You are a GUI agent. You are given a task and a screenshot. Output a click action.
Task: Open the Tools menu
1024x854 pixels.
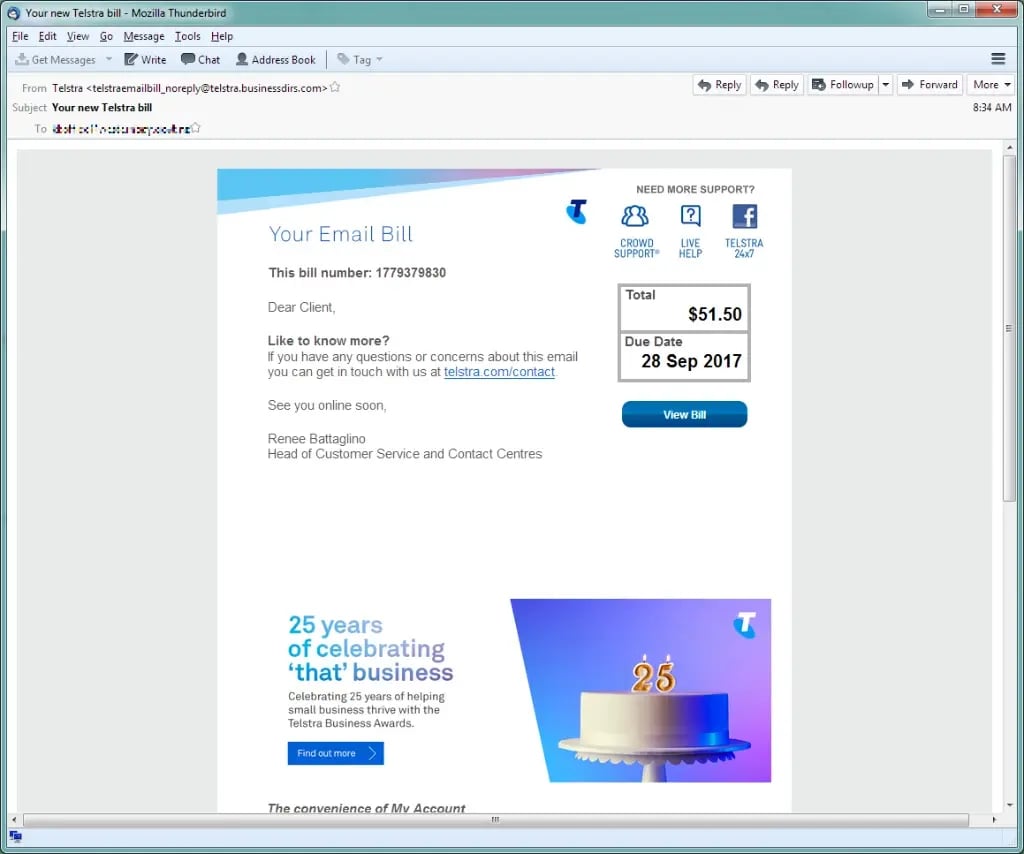187,36
